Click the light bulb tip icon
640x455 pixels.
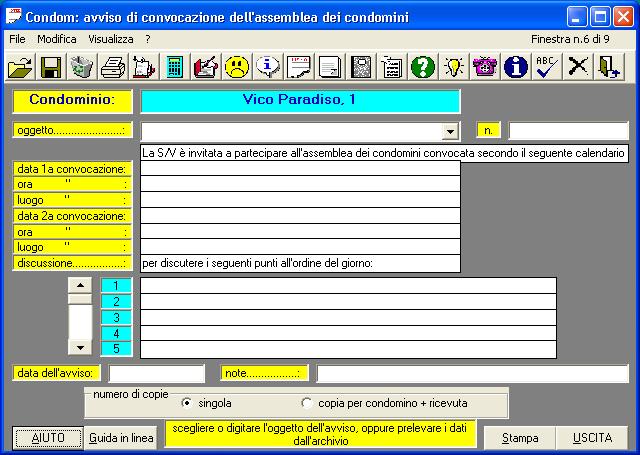click(x=454, y=67)
